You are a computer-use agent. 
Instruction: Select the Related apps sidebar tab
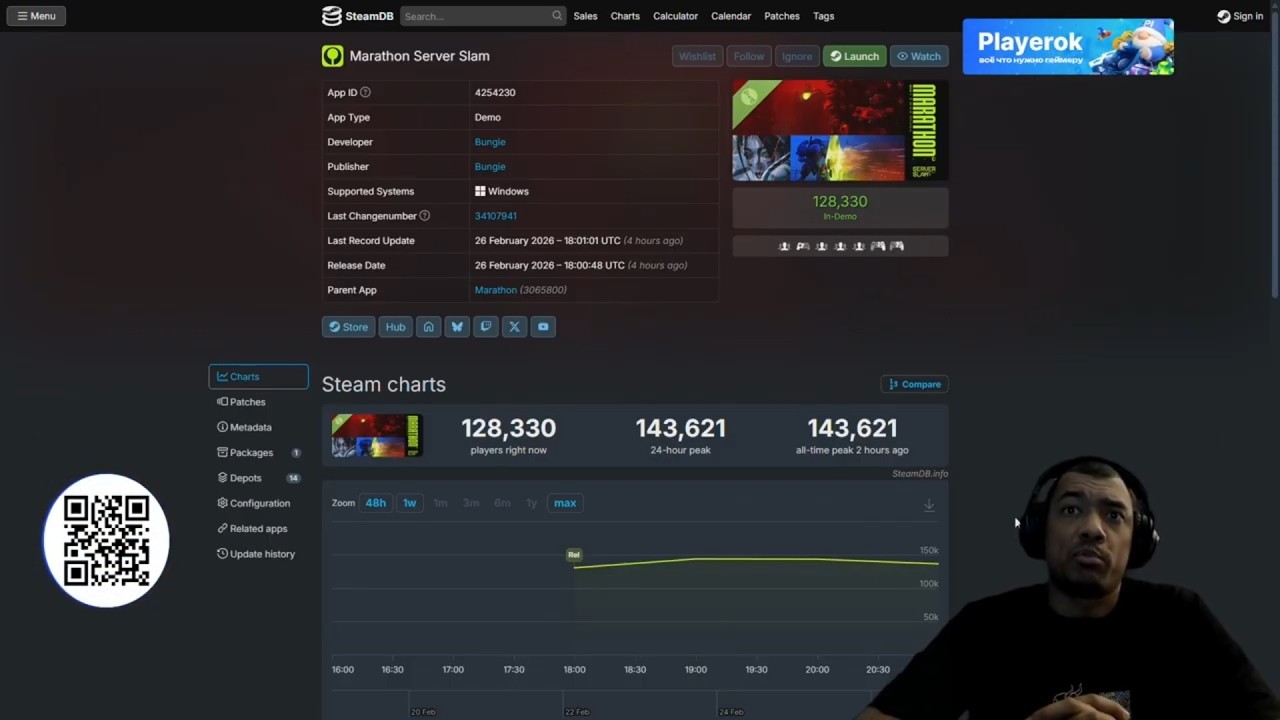pos(258,529)
